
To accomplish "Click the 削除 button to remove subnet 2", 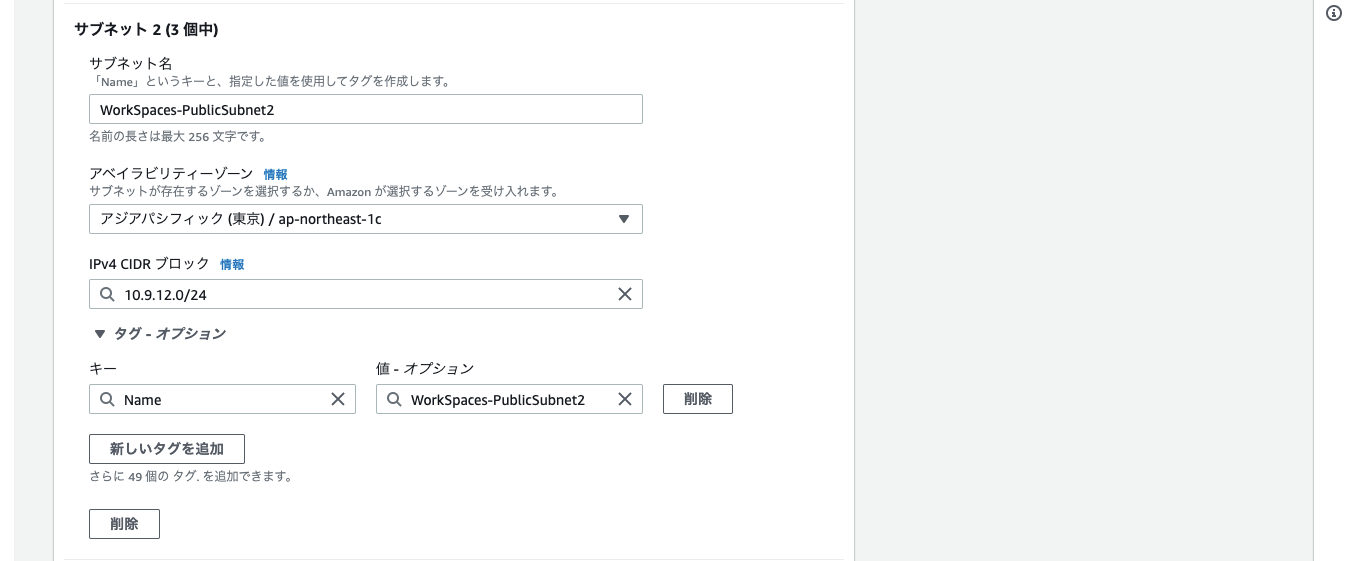I will pyautogui.click(x=124, y=524).
